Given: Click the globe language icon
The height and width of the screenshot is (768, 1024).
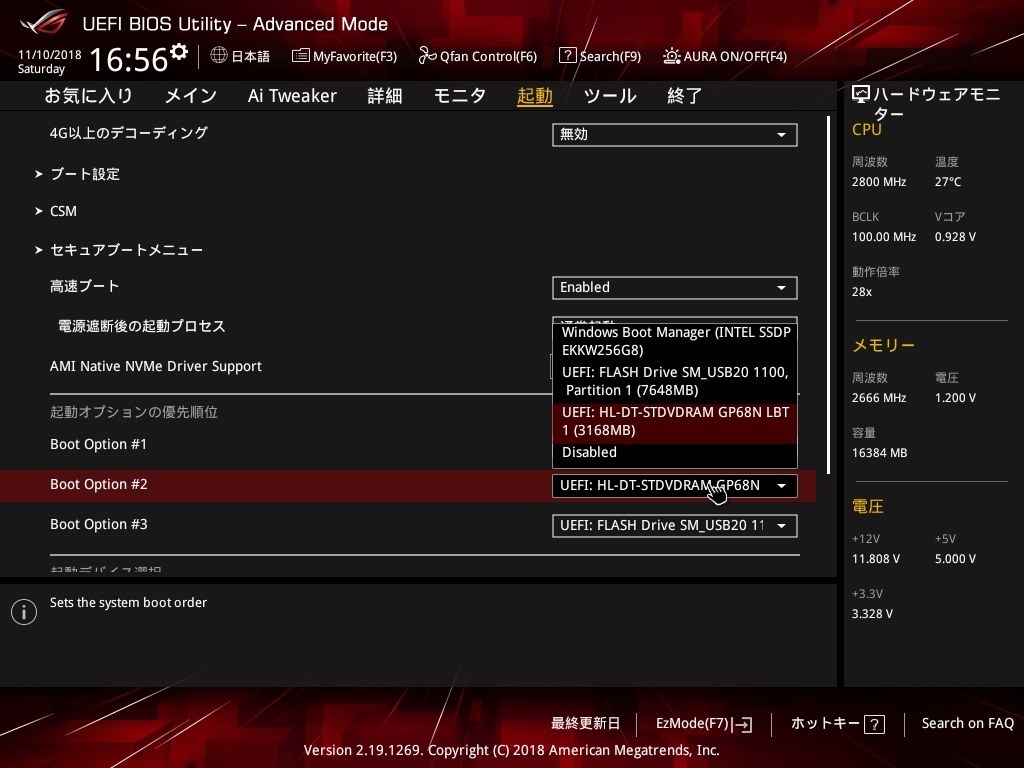Looking at the screenshot, I should point(219,56).
